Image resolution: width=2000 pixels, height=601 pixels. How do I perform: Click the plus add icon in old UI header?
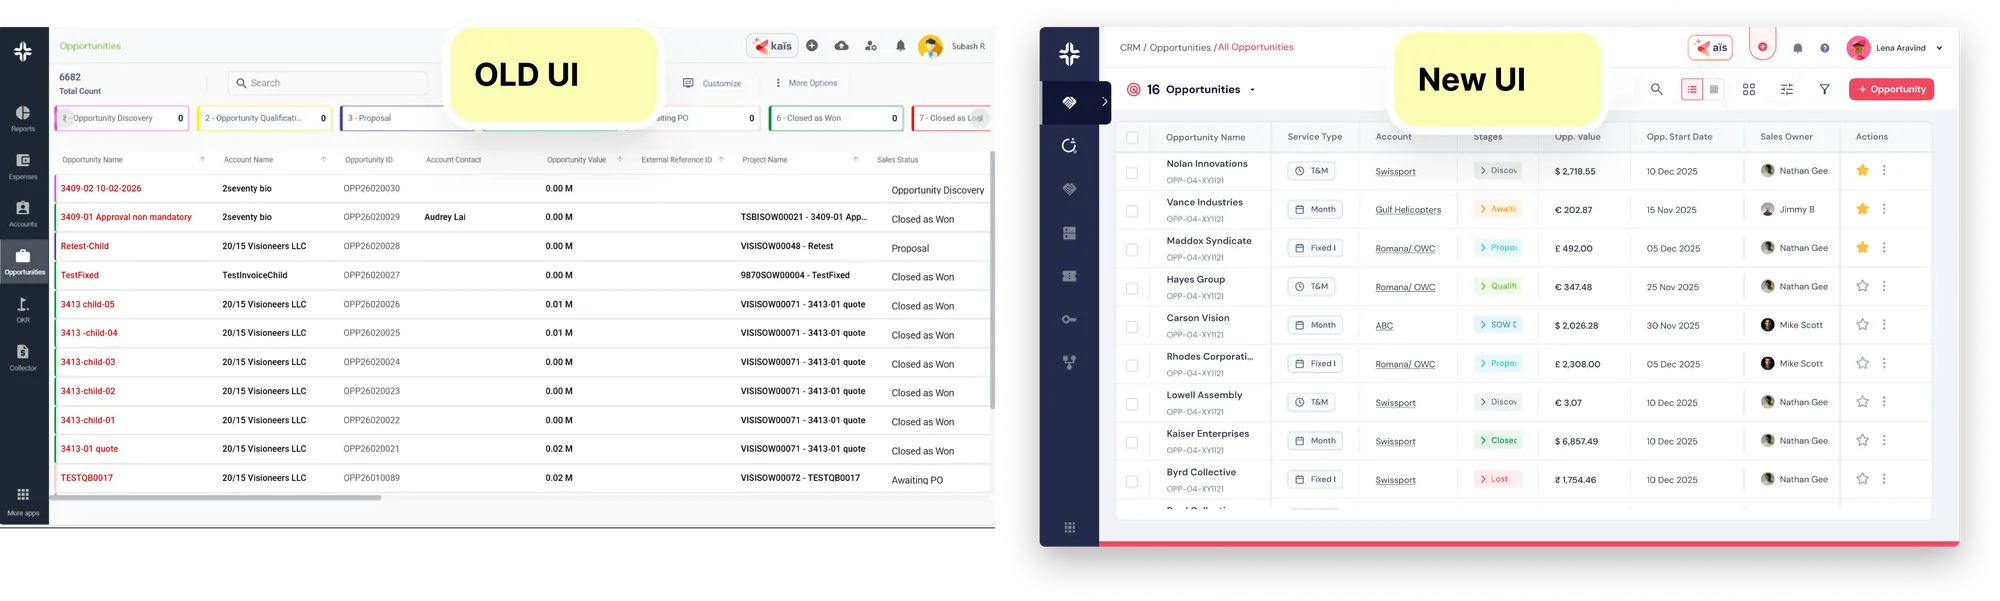click(x=812, y=46)
